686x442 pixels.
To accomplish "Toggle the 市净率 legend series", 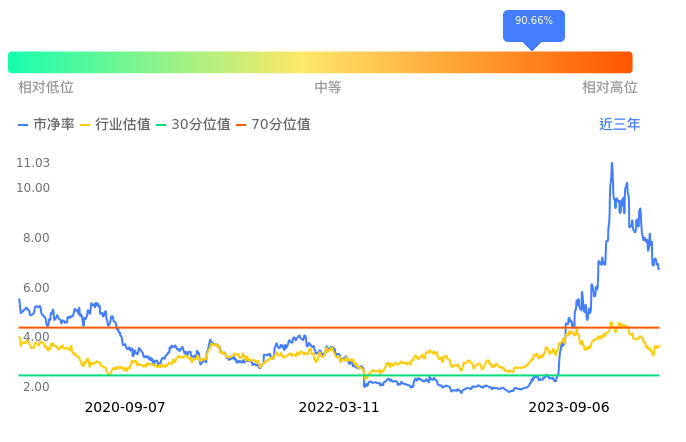I will pos(47,125).
